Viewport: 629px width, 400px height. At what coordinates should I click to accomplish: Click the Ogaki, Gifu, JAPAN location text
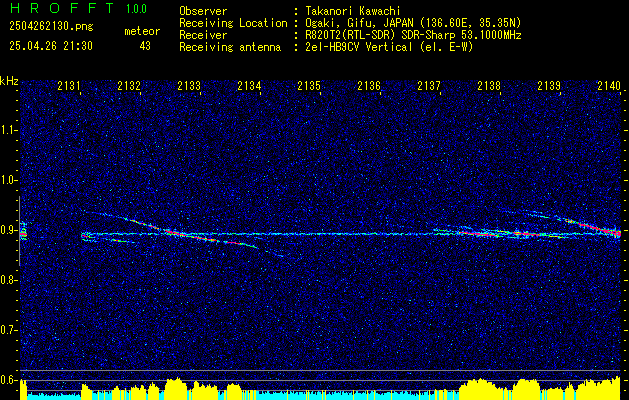pyautogui.click(x=413, y=23)
